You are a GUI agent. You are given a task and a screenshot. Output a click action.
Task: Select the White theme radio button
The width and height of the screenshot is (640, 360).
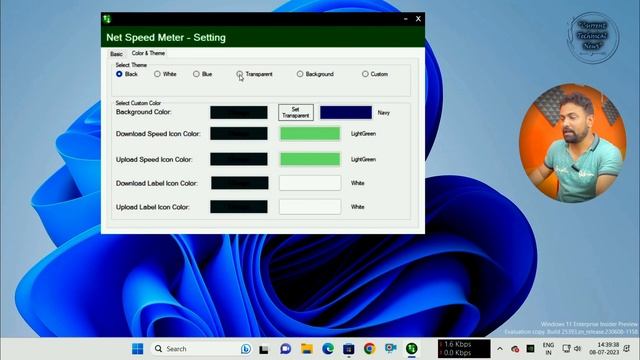(157, 74)
